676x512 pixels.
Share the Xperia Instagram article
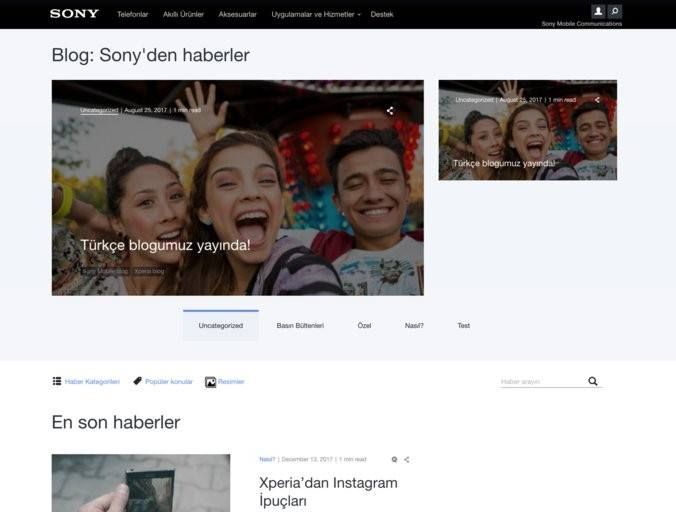point(407,460)
